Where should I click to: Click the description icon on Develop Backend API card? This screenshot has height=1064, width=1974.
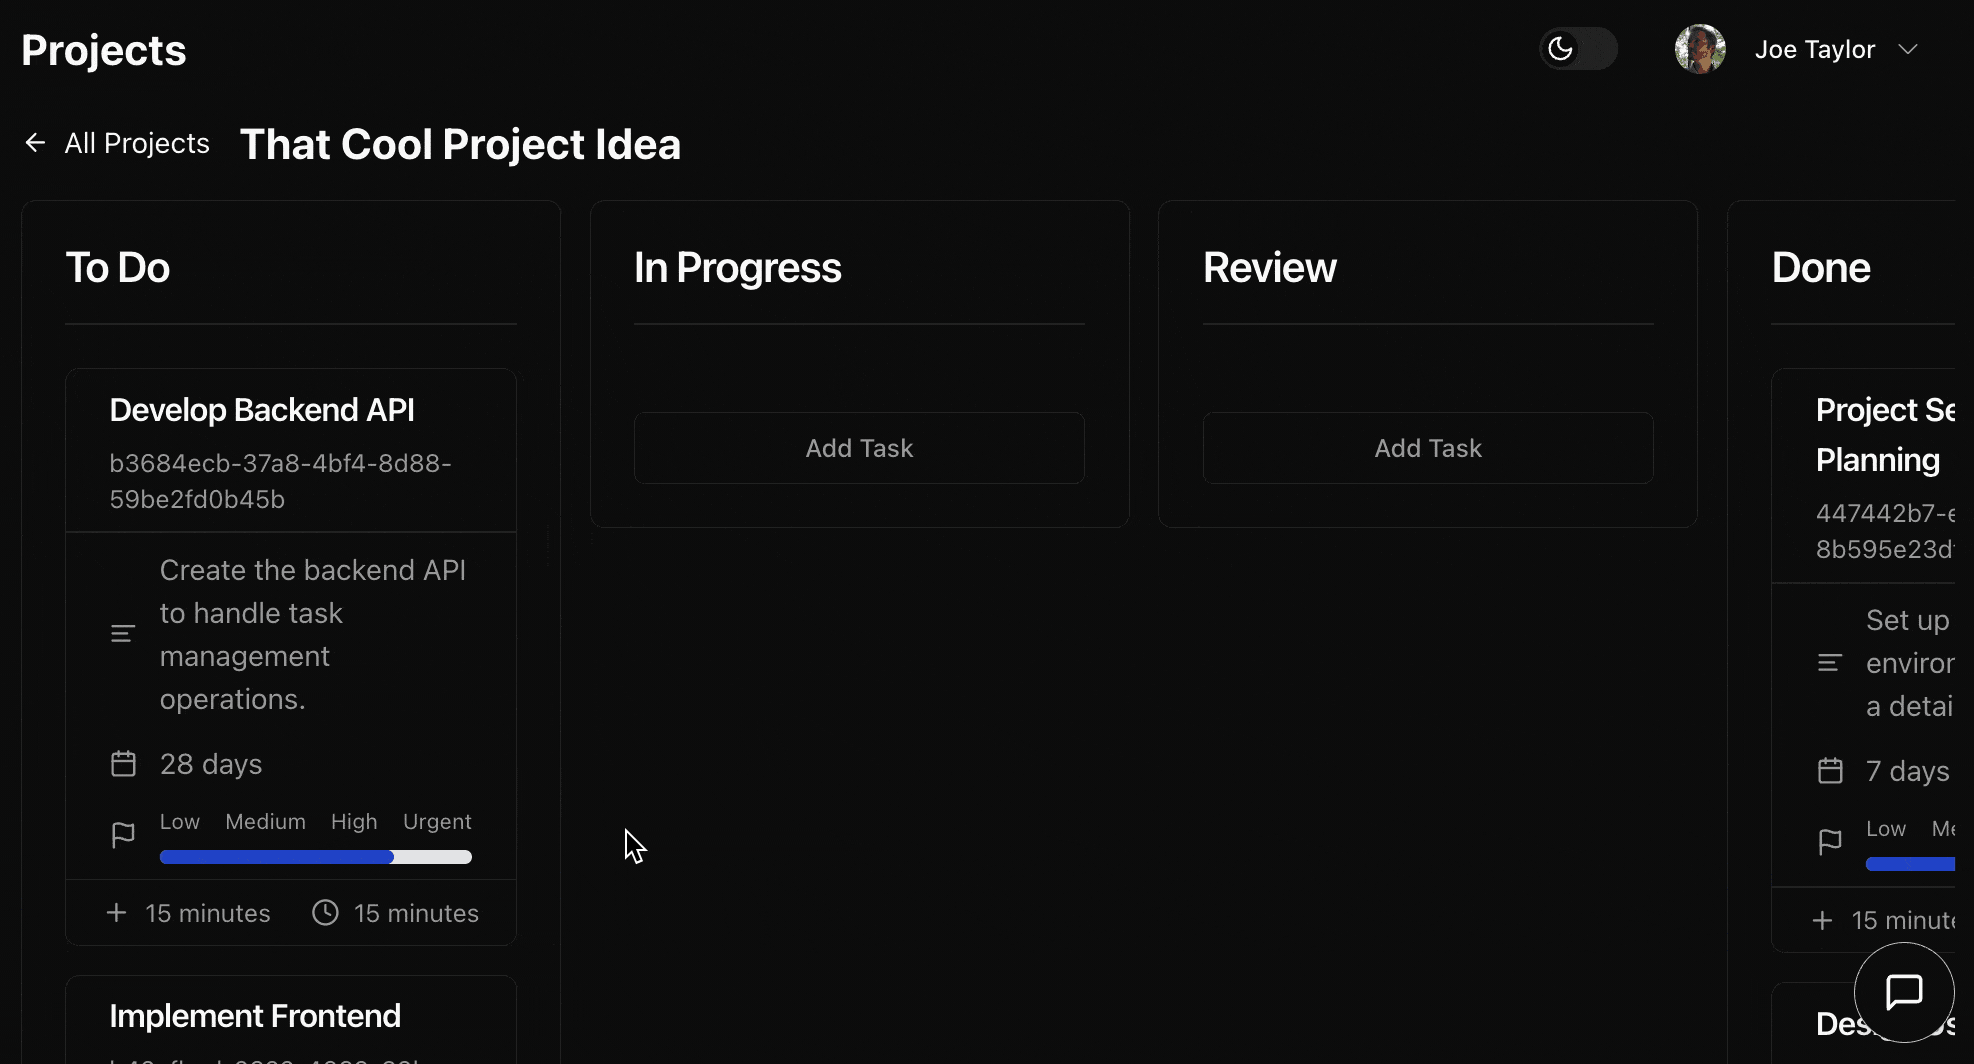122,633
